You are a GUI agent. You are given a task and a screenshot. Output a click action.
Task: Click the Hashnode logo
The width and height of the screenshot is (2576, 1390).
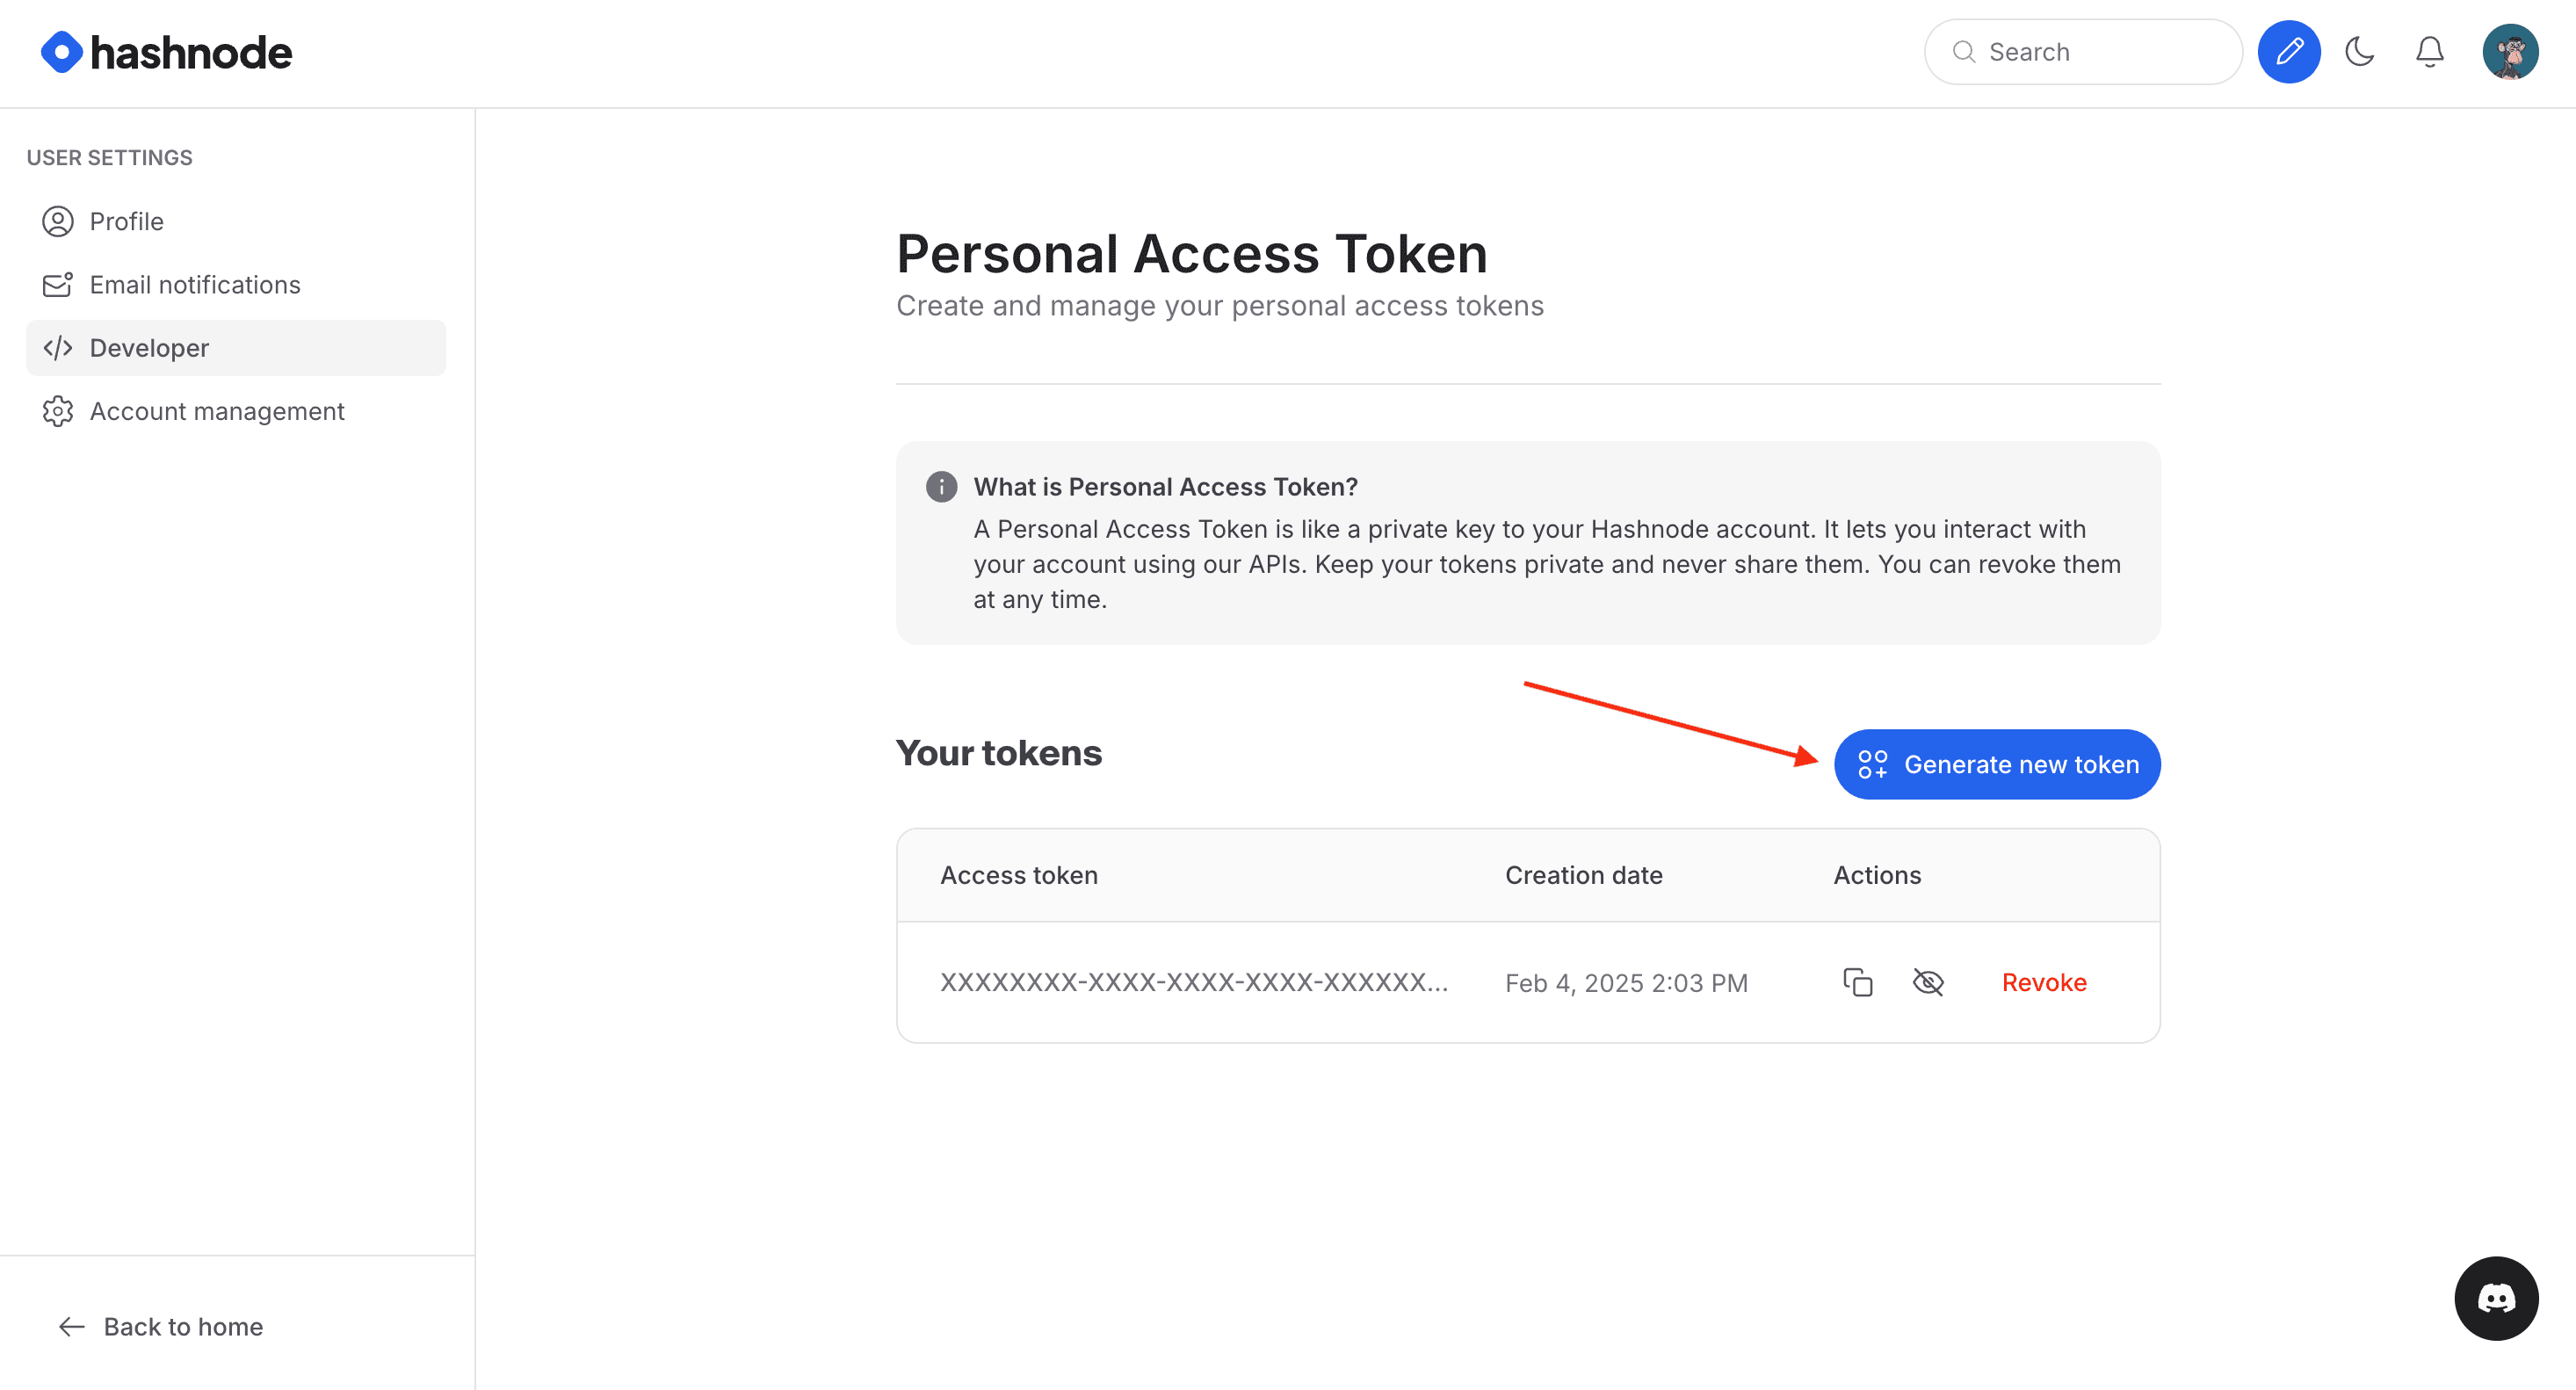point(165,51)
